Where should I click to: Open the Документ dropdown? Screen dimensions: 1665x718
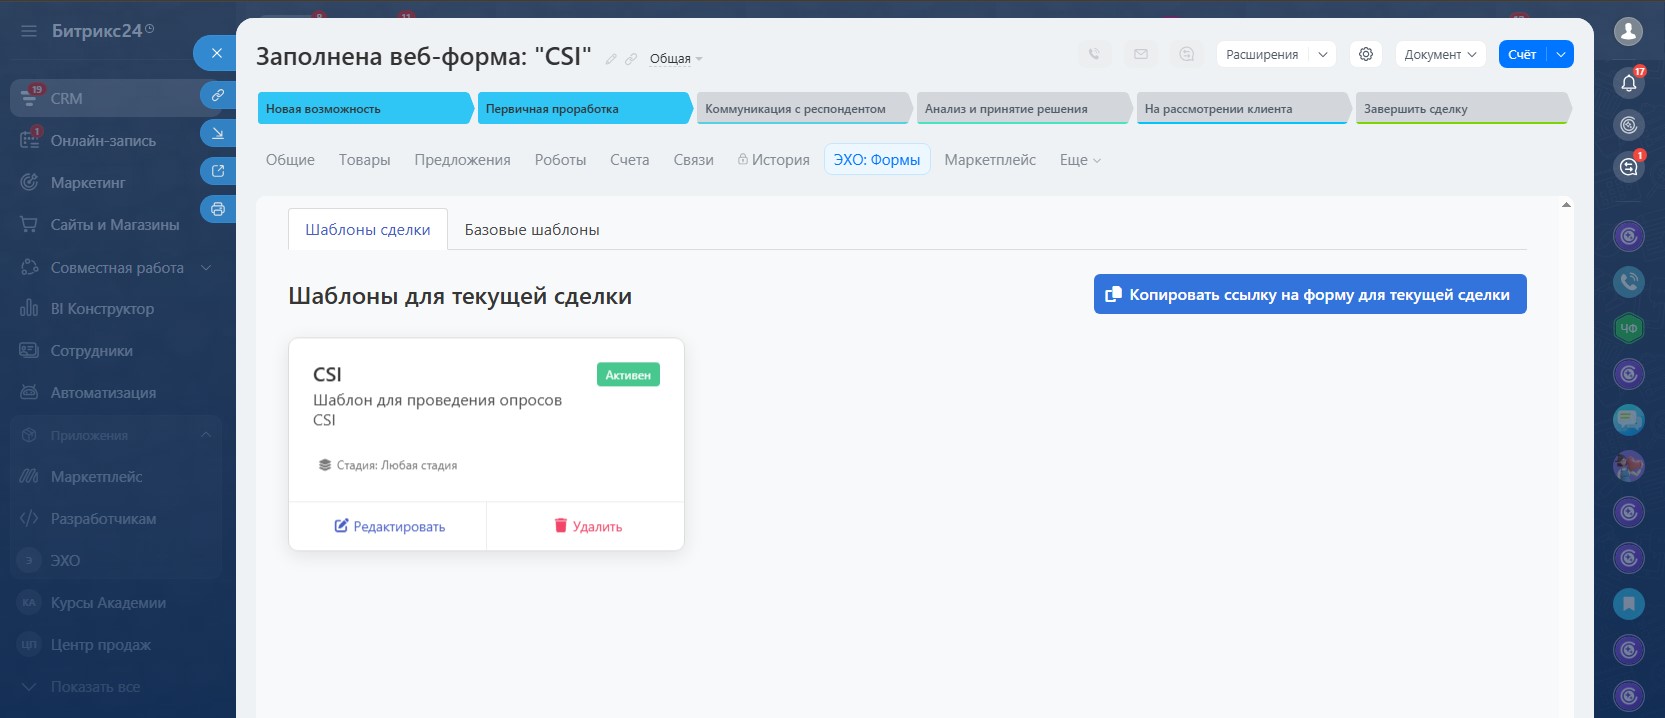tap(1439, 54)
